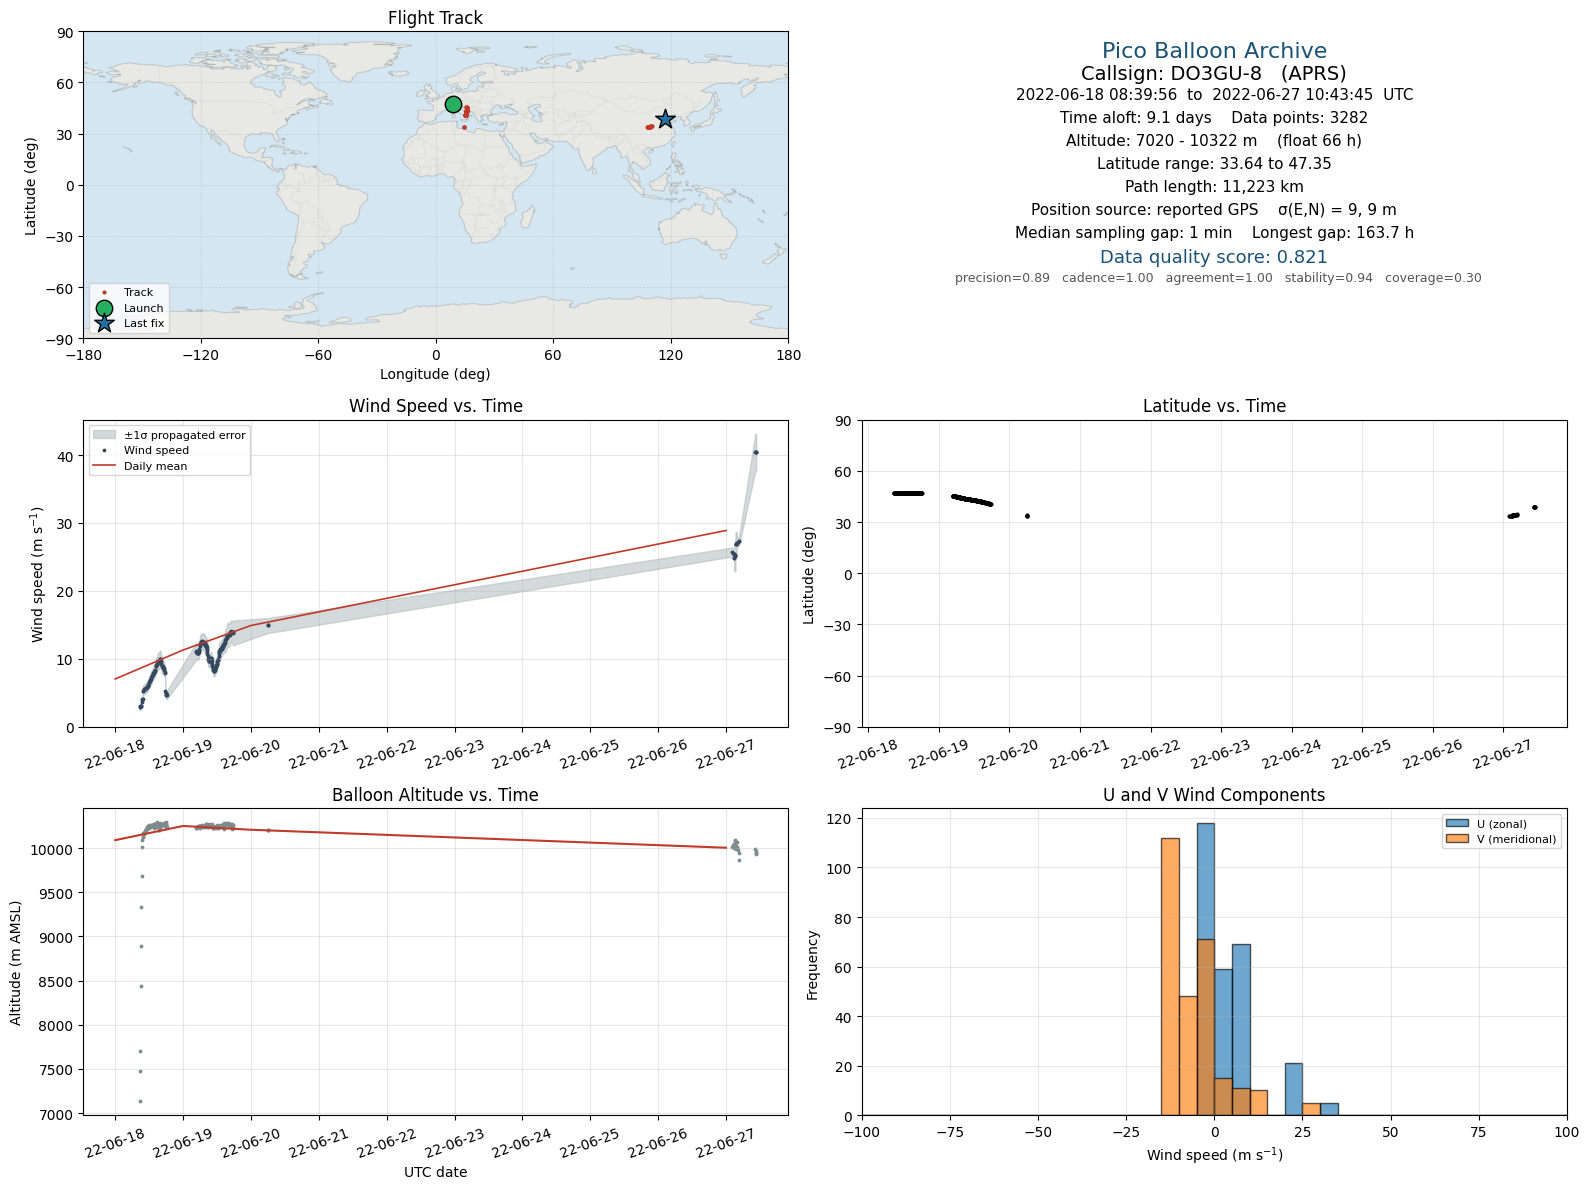The width and height of the screenshot is (1589, 1189).
Task: Click the blue U bar between 20 and 25
Action: pos(1294,1089)
